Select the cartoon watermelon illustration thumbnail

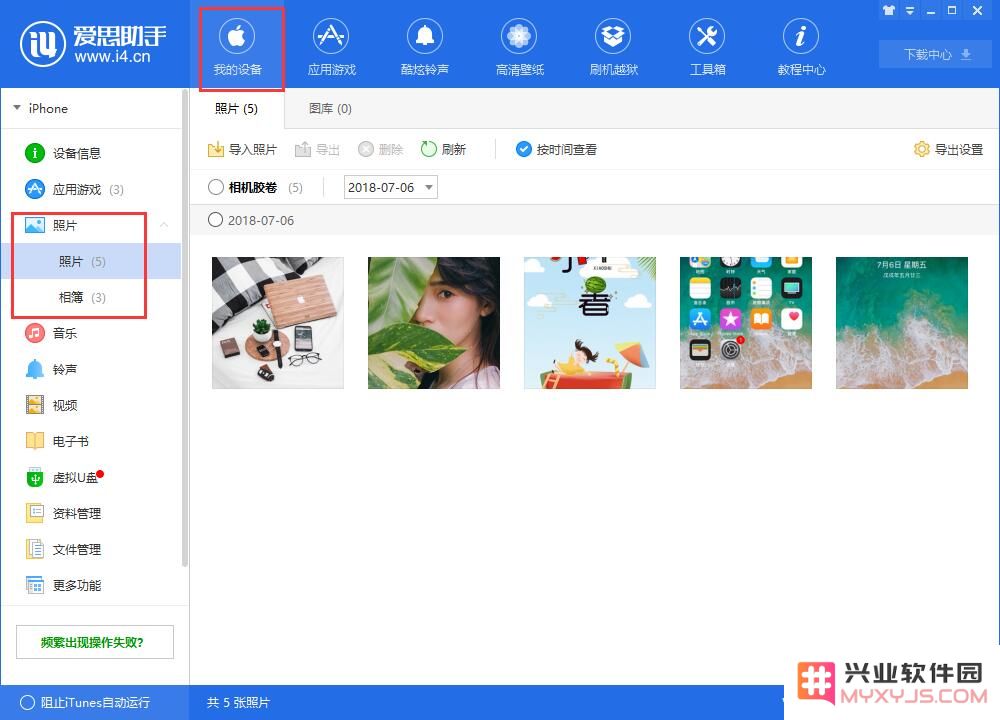pyautogui.click(x=590, y=323)
